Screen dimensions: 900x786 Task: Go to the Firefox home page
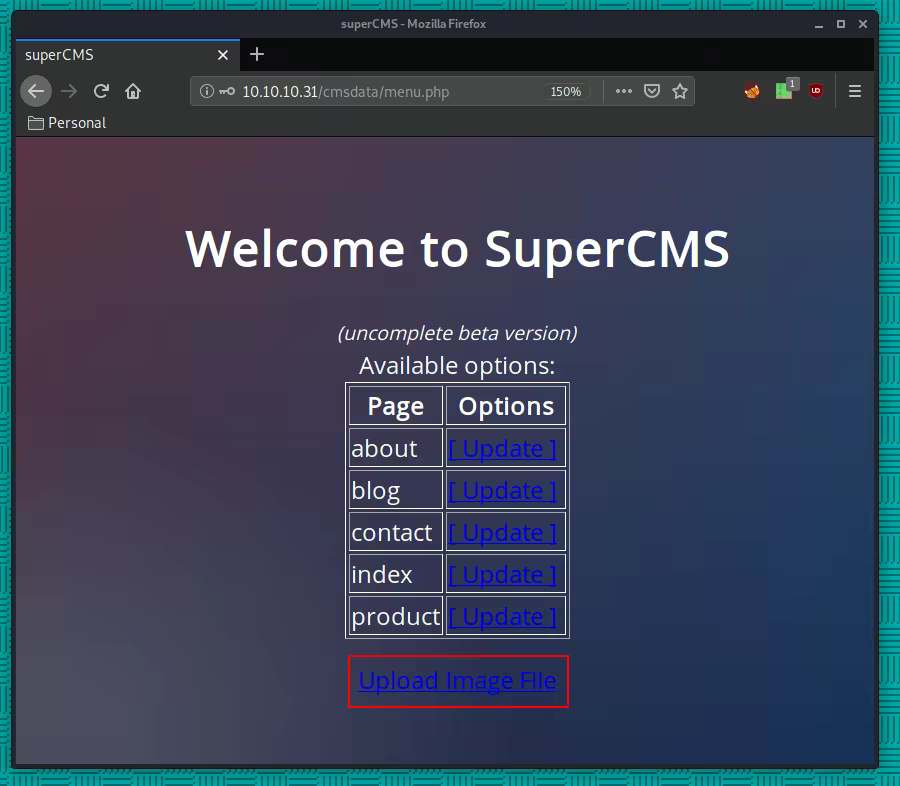[x=132, y=91]
